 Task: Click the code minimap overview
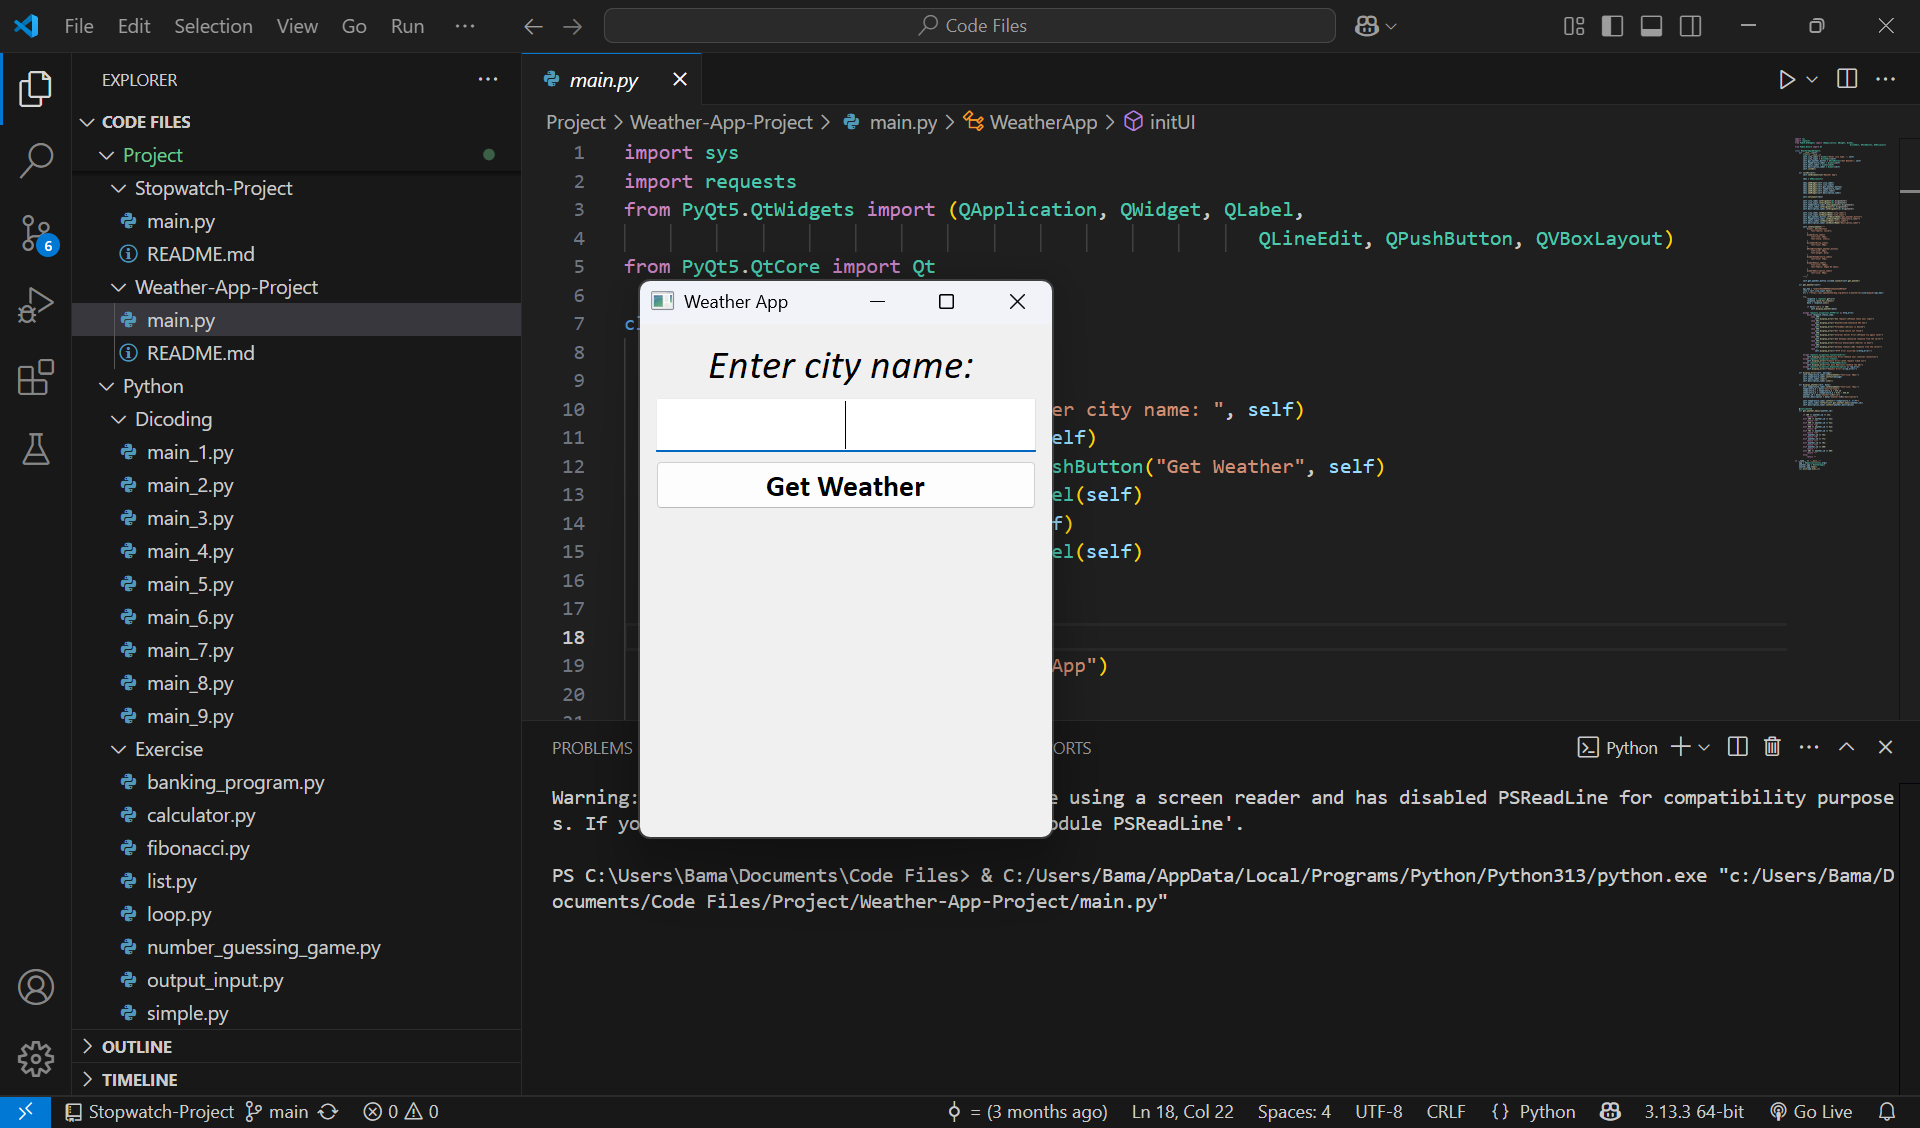pyautogui.click(x=1842, y=305)
